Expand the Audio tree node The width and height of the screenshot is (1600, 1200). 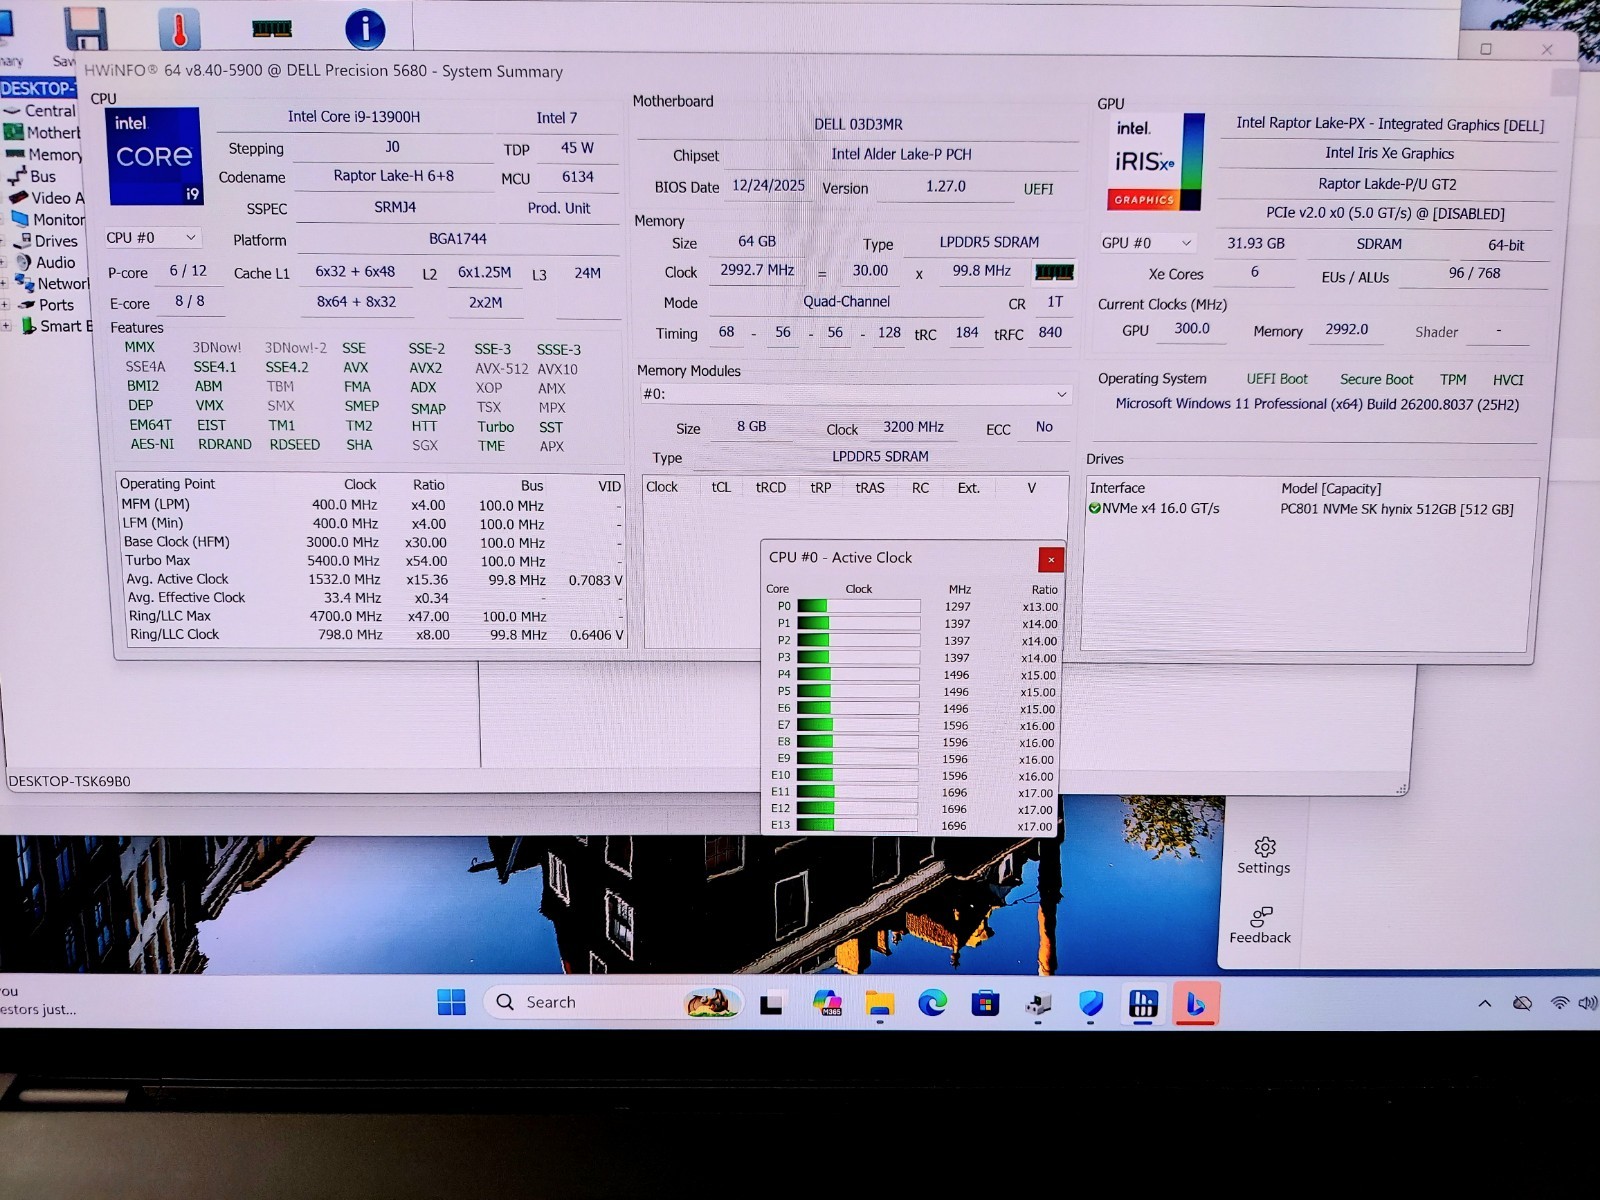(4, 262)
